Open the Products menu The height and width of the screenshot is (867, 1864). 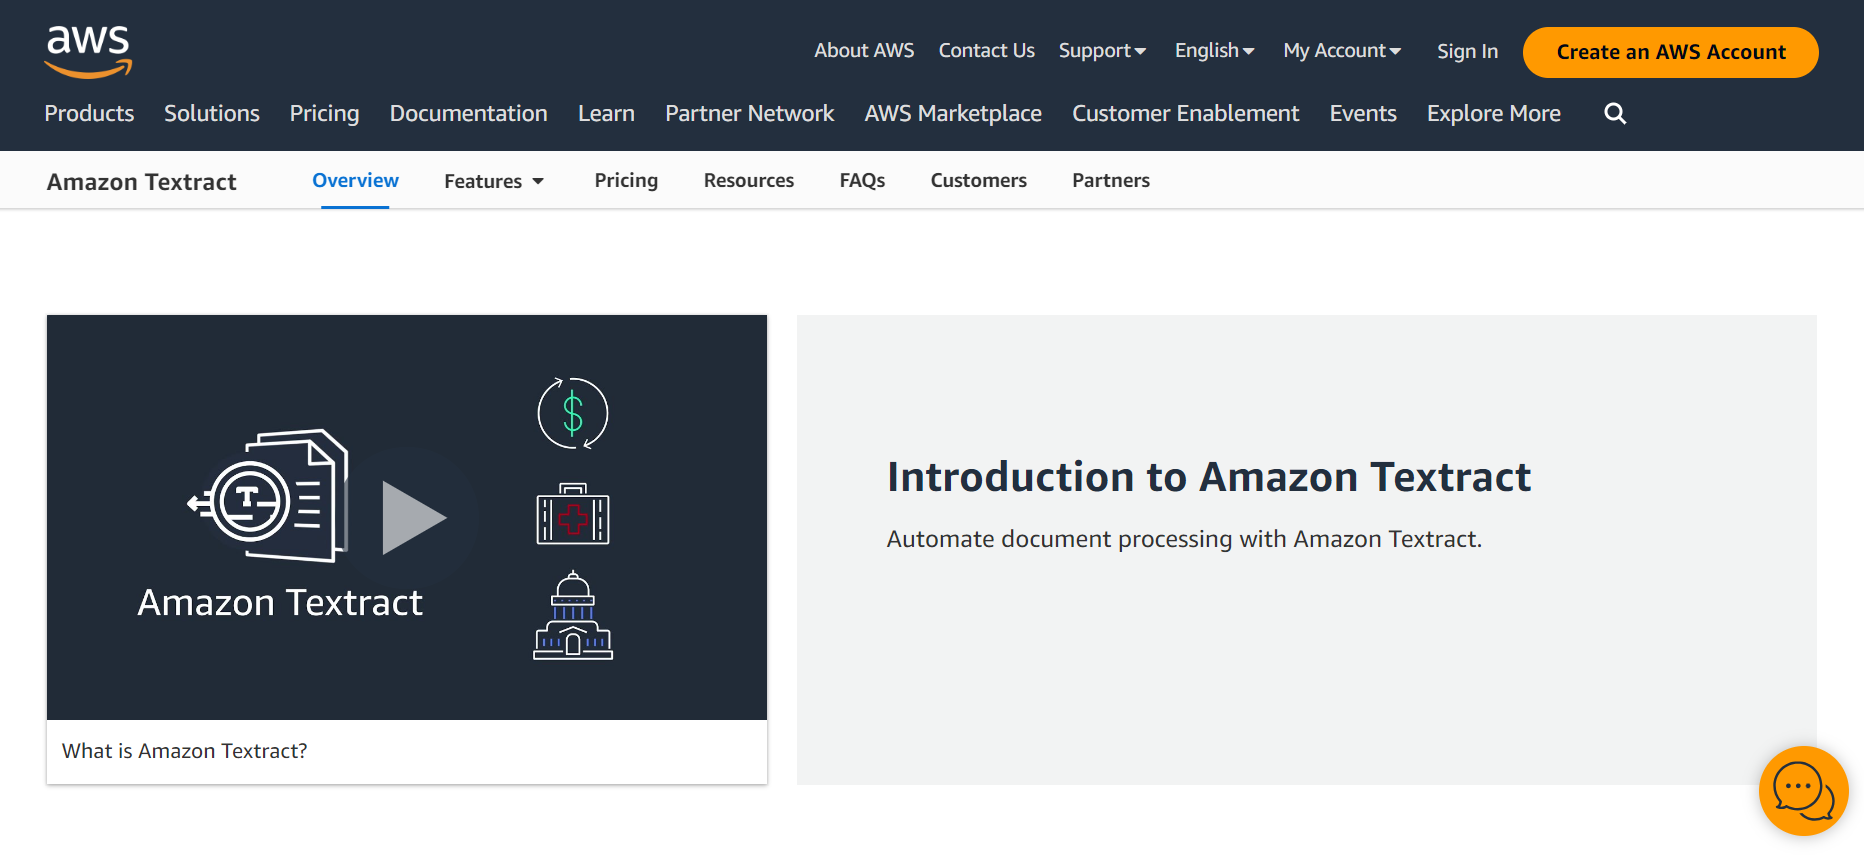pos(89,114)
